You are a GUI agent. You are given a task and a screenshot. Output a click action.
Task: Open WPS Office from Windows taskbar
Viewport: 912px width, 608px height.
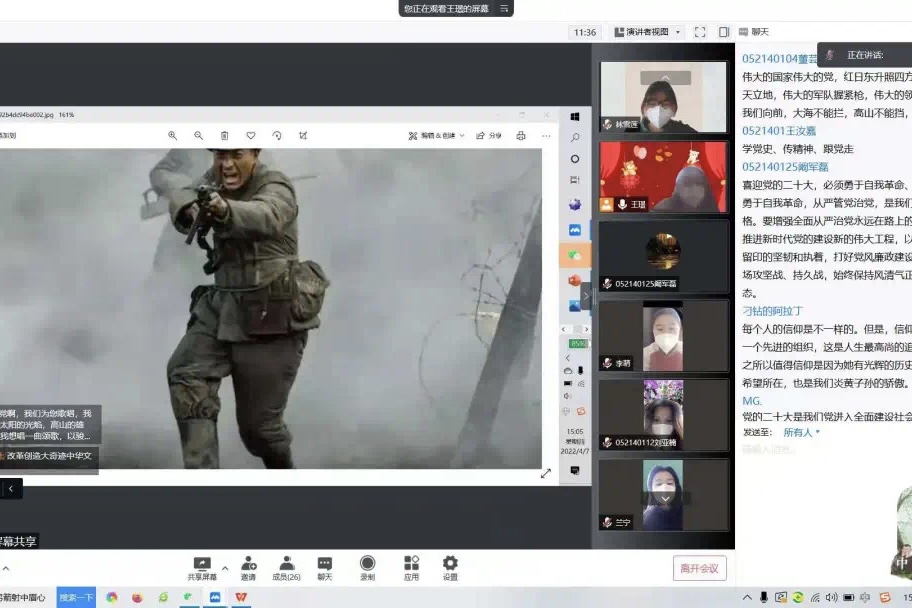tap(241, 598)
